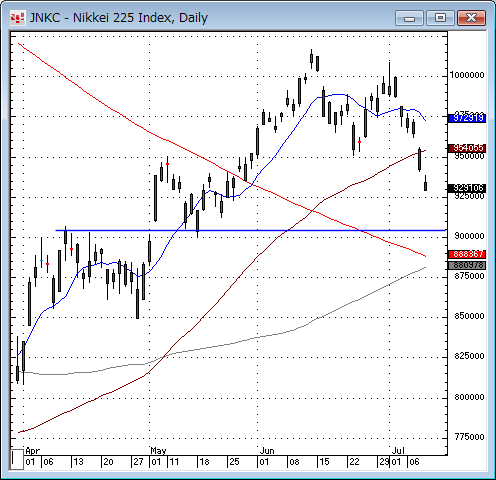Click date label 18 on the time axis
The height and width of the screenshot is (480, 496).
click(x=204, y=462)
